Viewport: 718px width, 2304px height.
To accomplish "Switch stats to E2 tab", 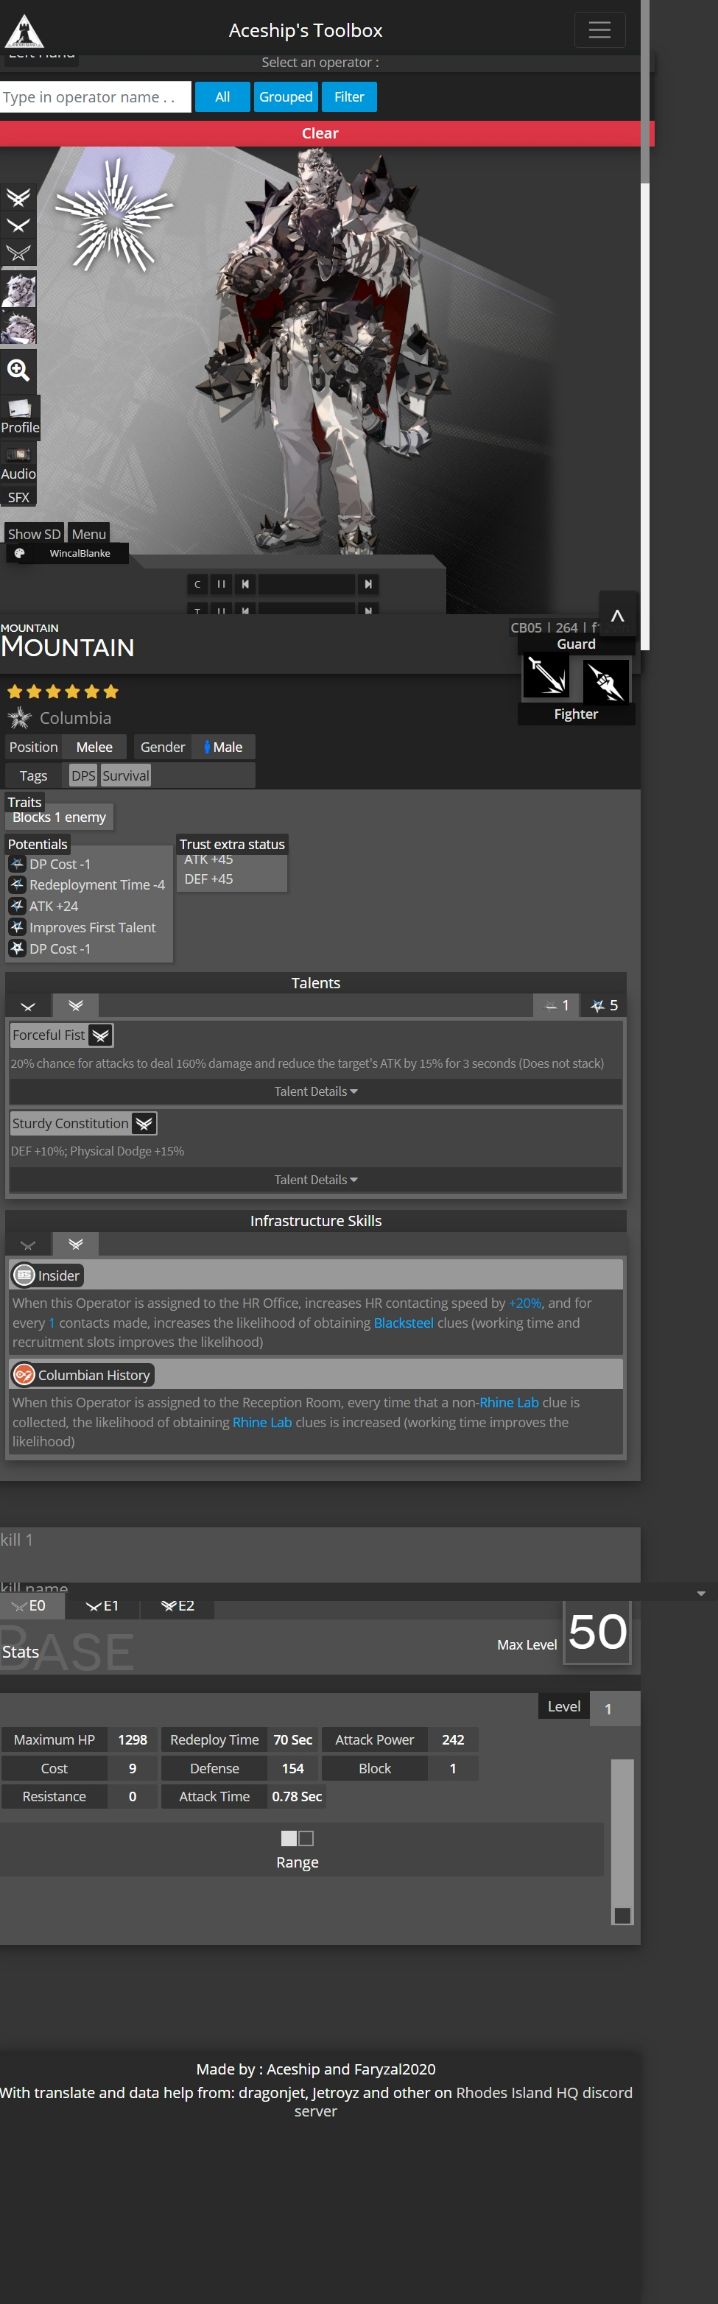I will 178,1606.
